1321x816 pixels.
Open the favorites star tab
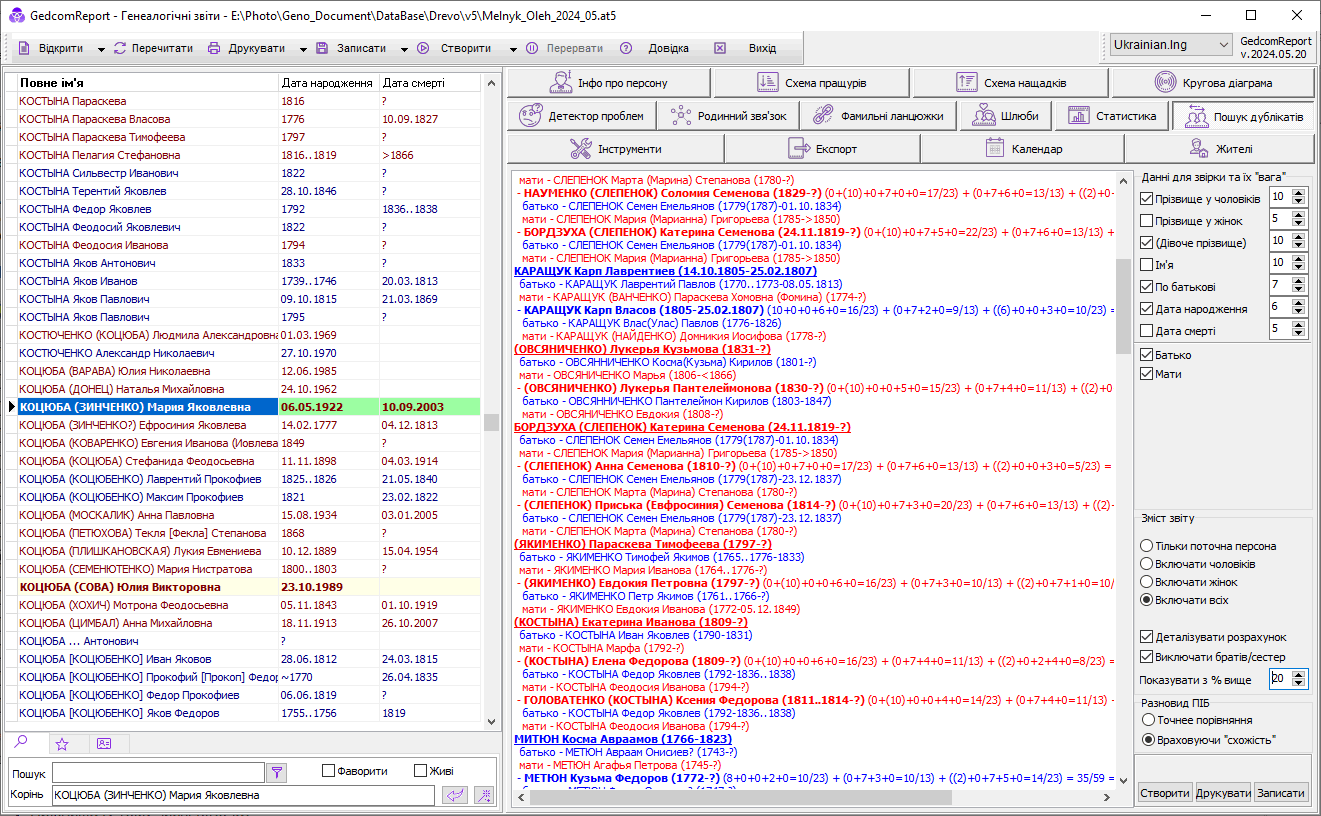62,743
